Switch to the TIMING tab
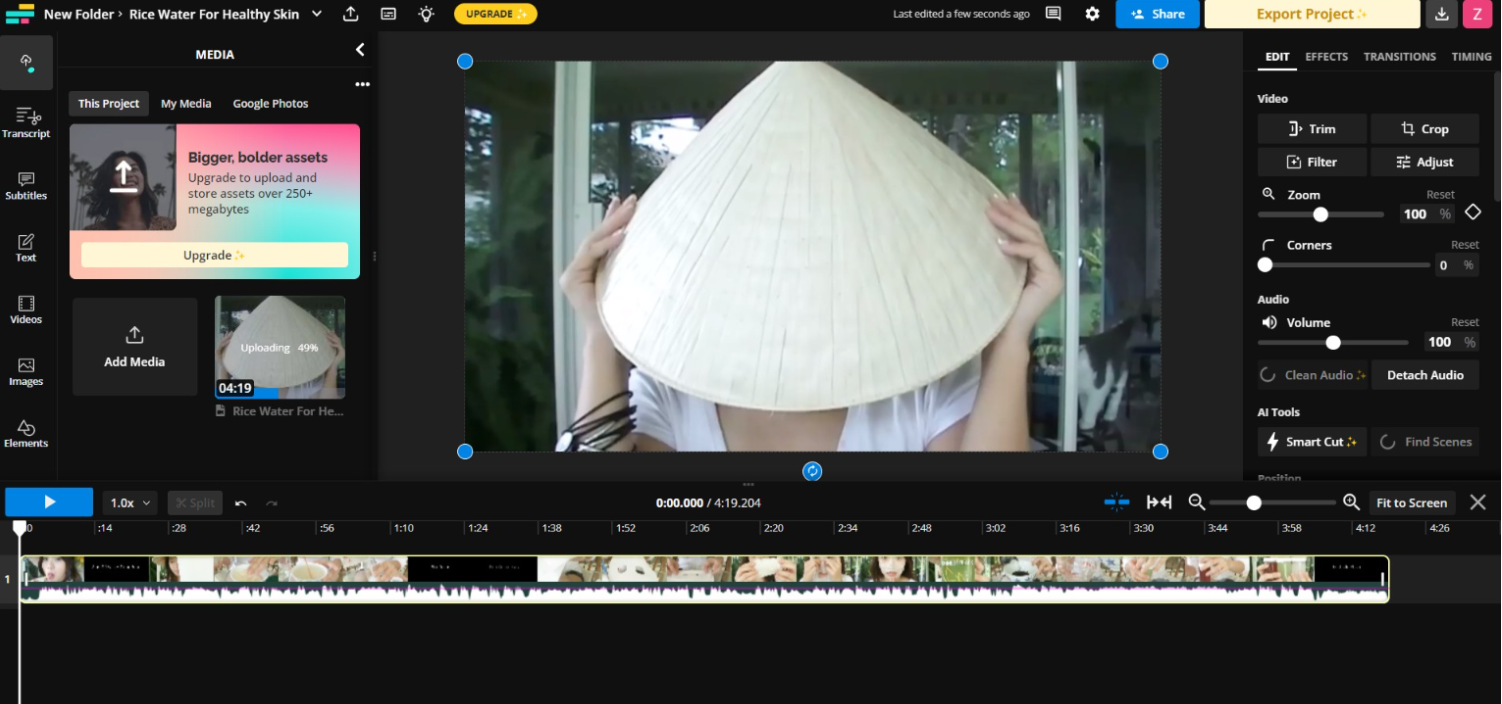This screenshot has width=1502, height=704. [x=1471, y=57]
